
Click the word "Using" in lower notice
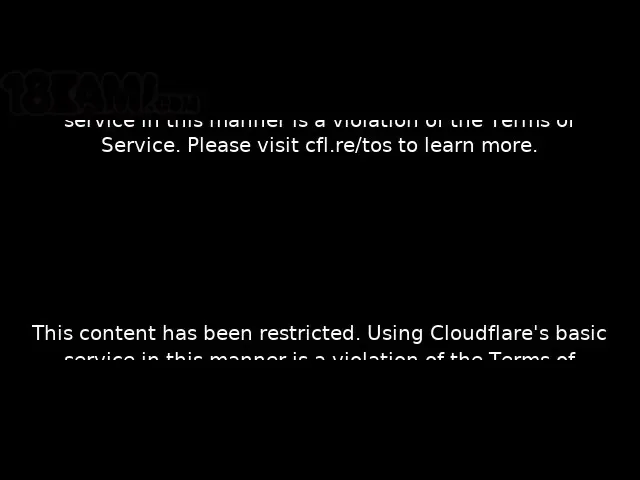[x=395, y=333]
